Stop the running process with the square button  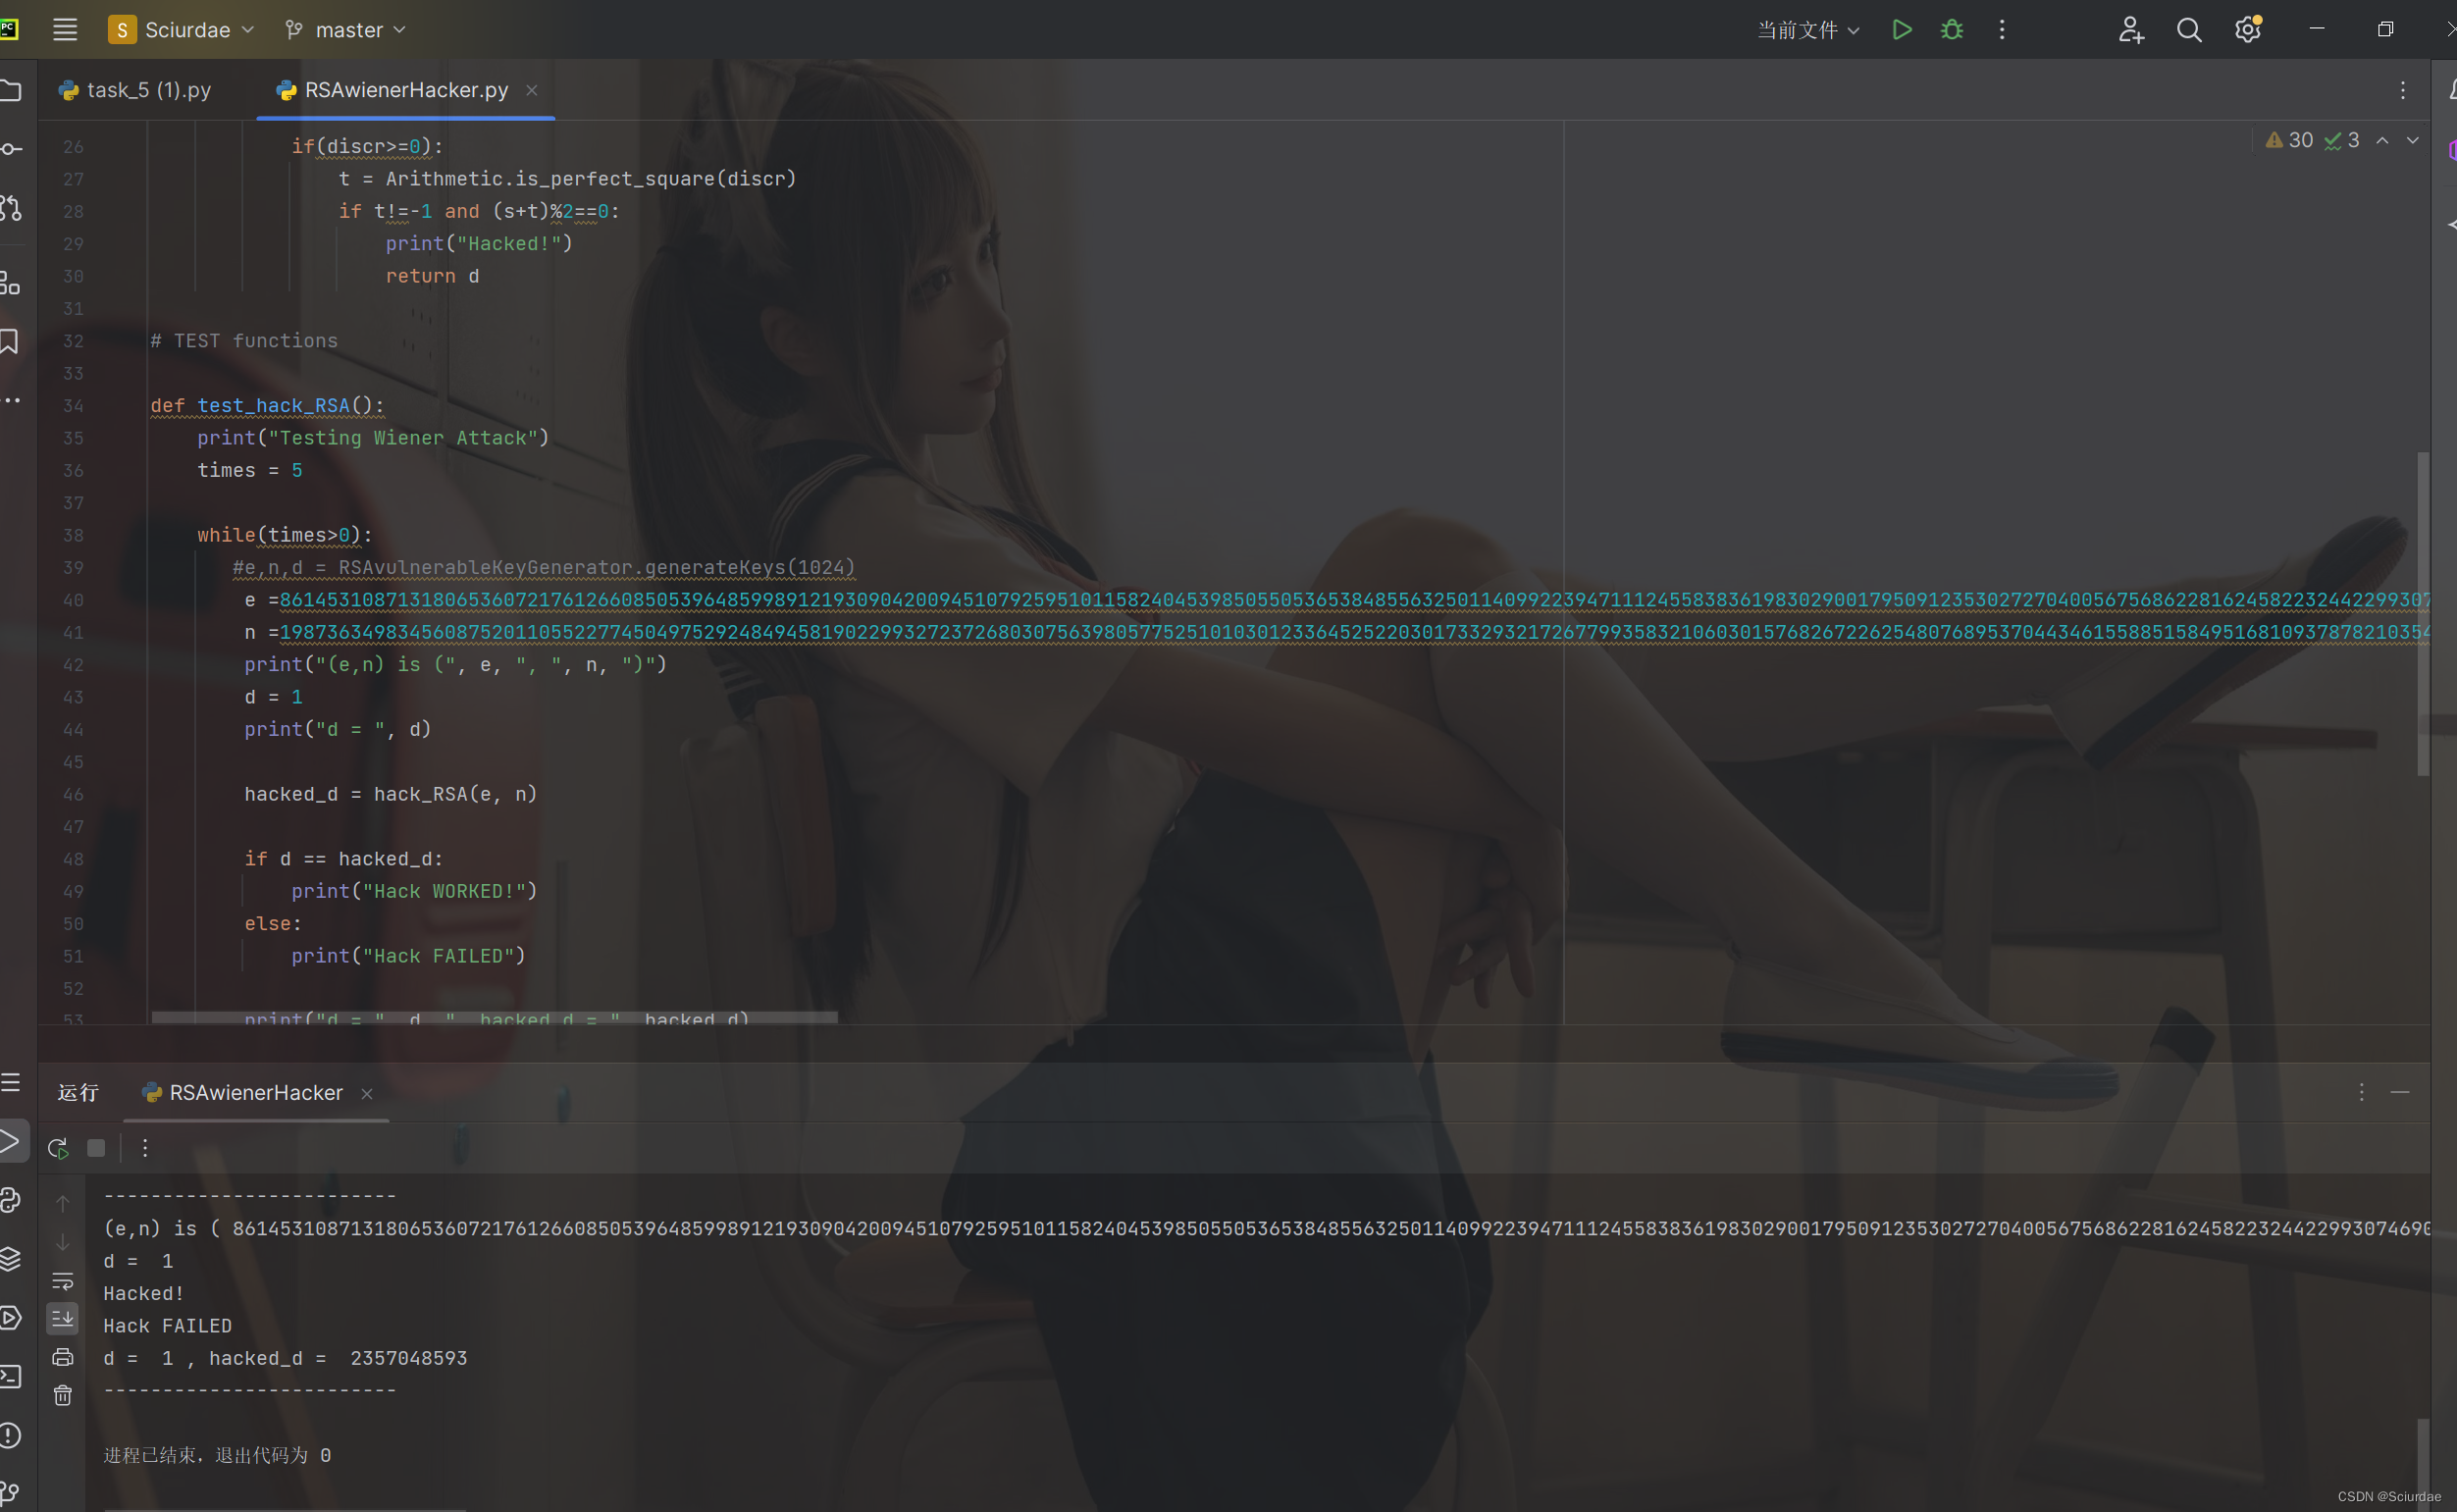96,1147
